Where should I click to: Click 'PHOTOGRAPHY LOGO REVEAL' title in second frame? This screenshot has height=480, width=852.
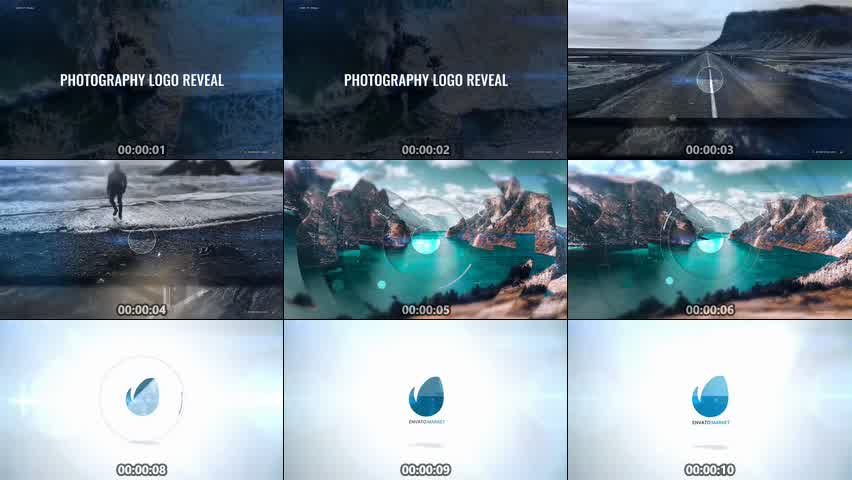pyautogui.click(x=426, y=80)
